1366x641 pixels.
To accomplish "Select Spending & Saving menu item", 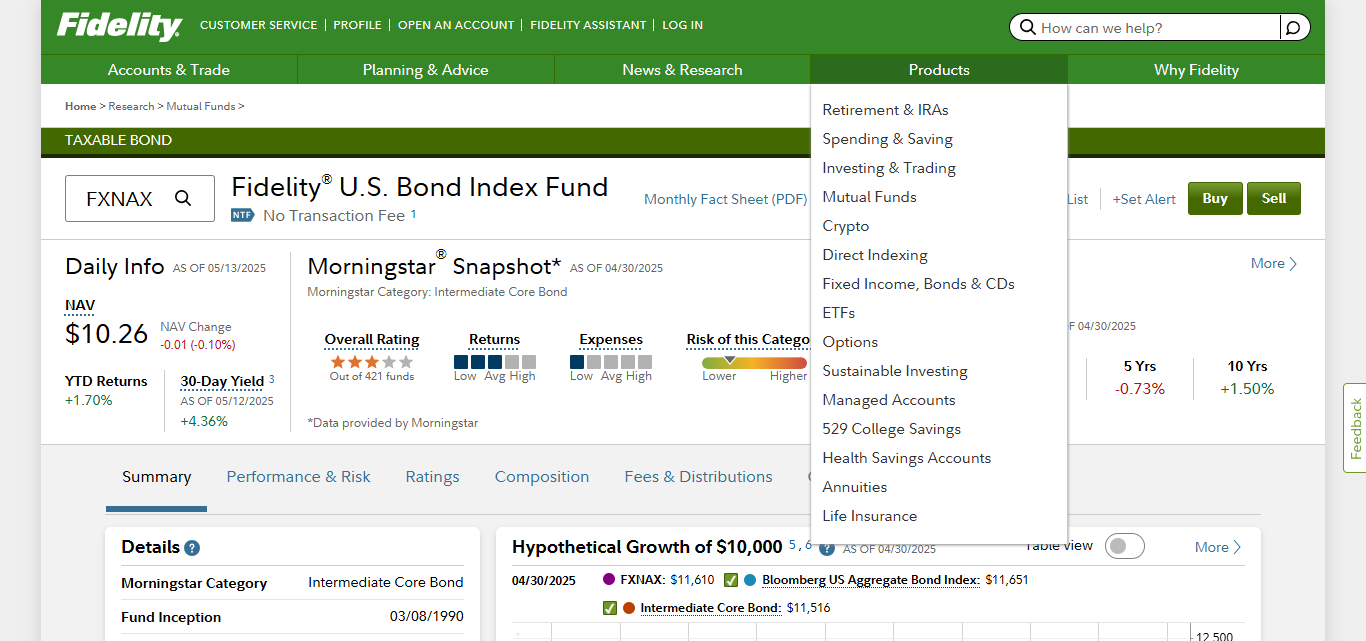I will click(887, 139).
